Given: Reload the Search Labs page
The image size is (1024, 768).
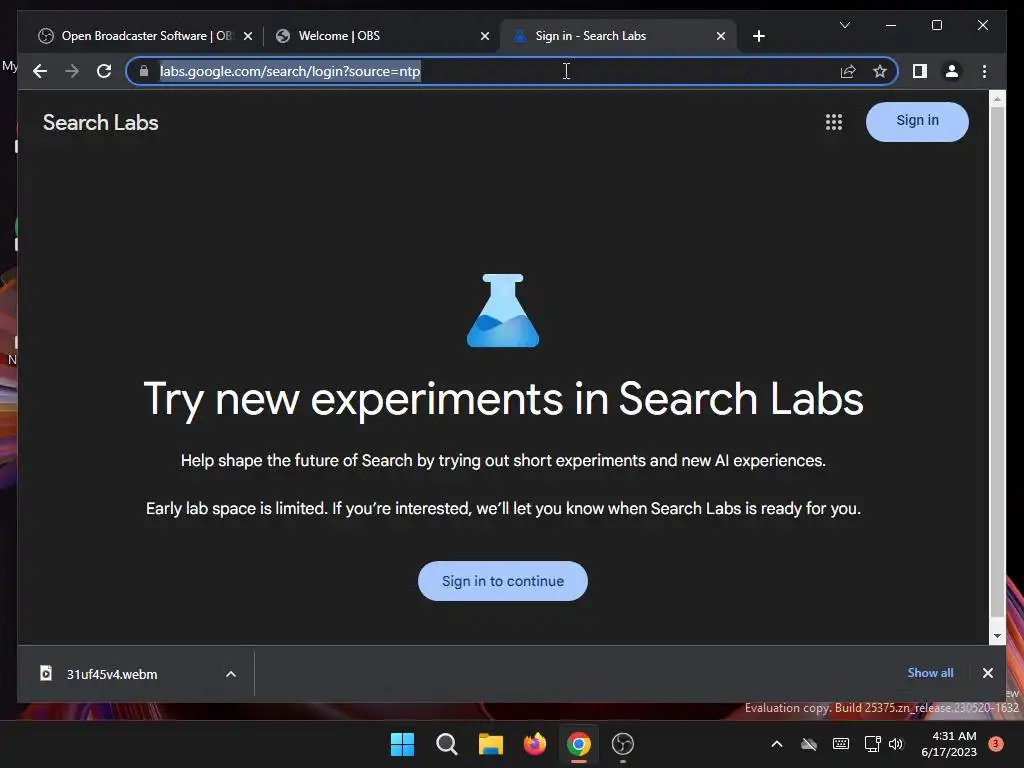Looking at the screenshot, I should pos(104,71).
